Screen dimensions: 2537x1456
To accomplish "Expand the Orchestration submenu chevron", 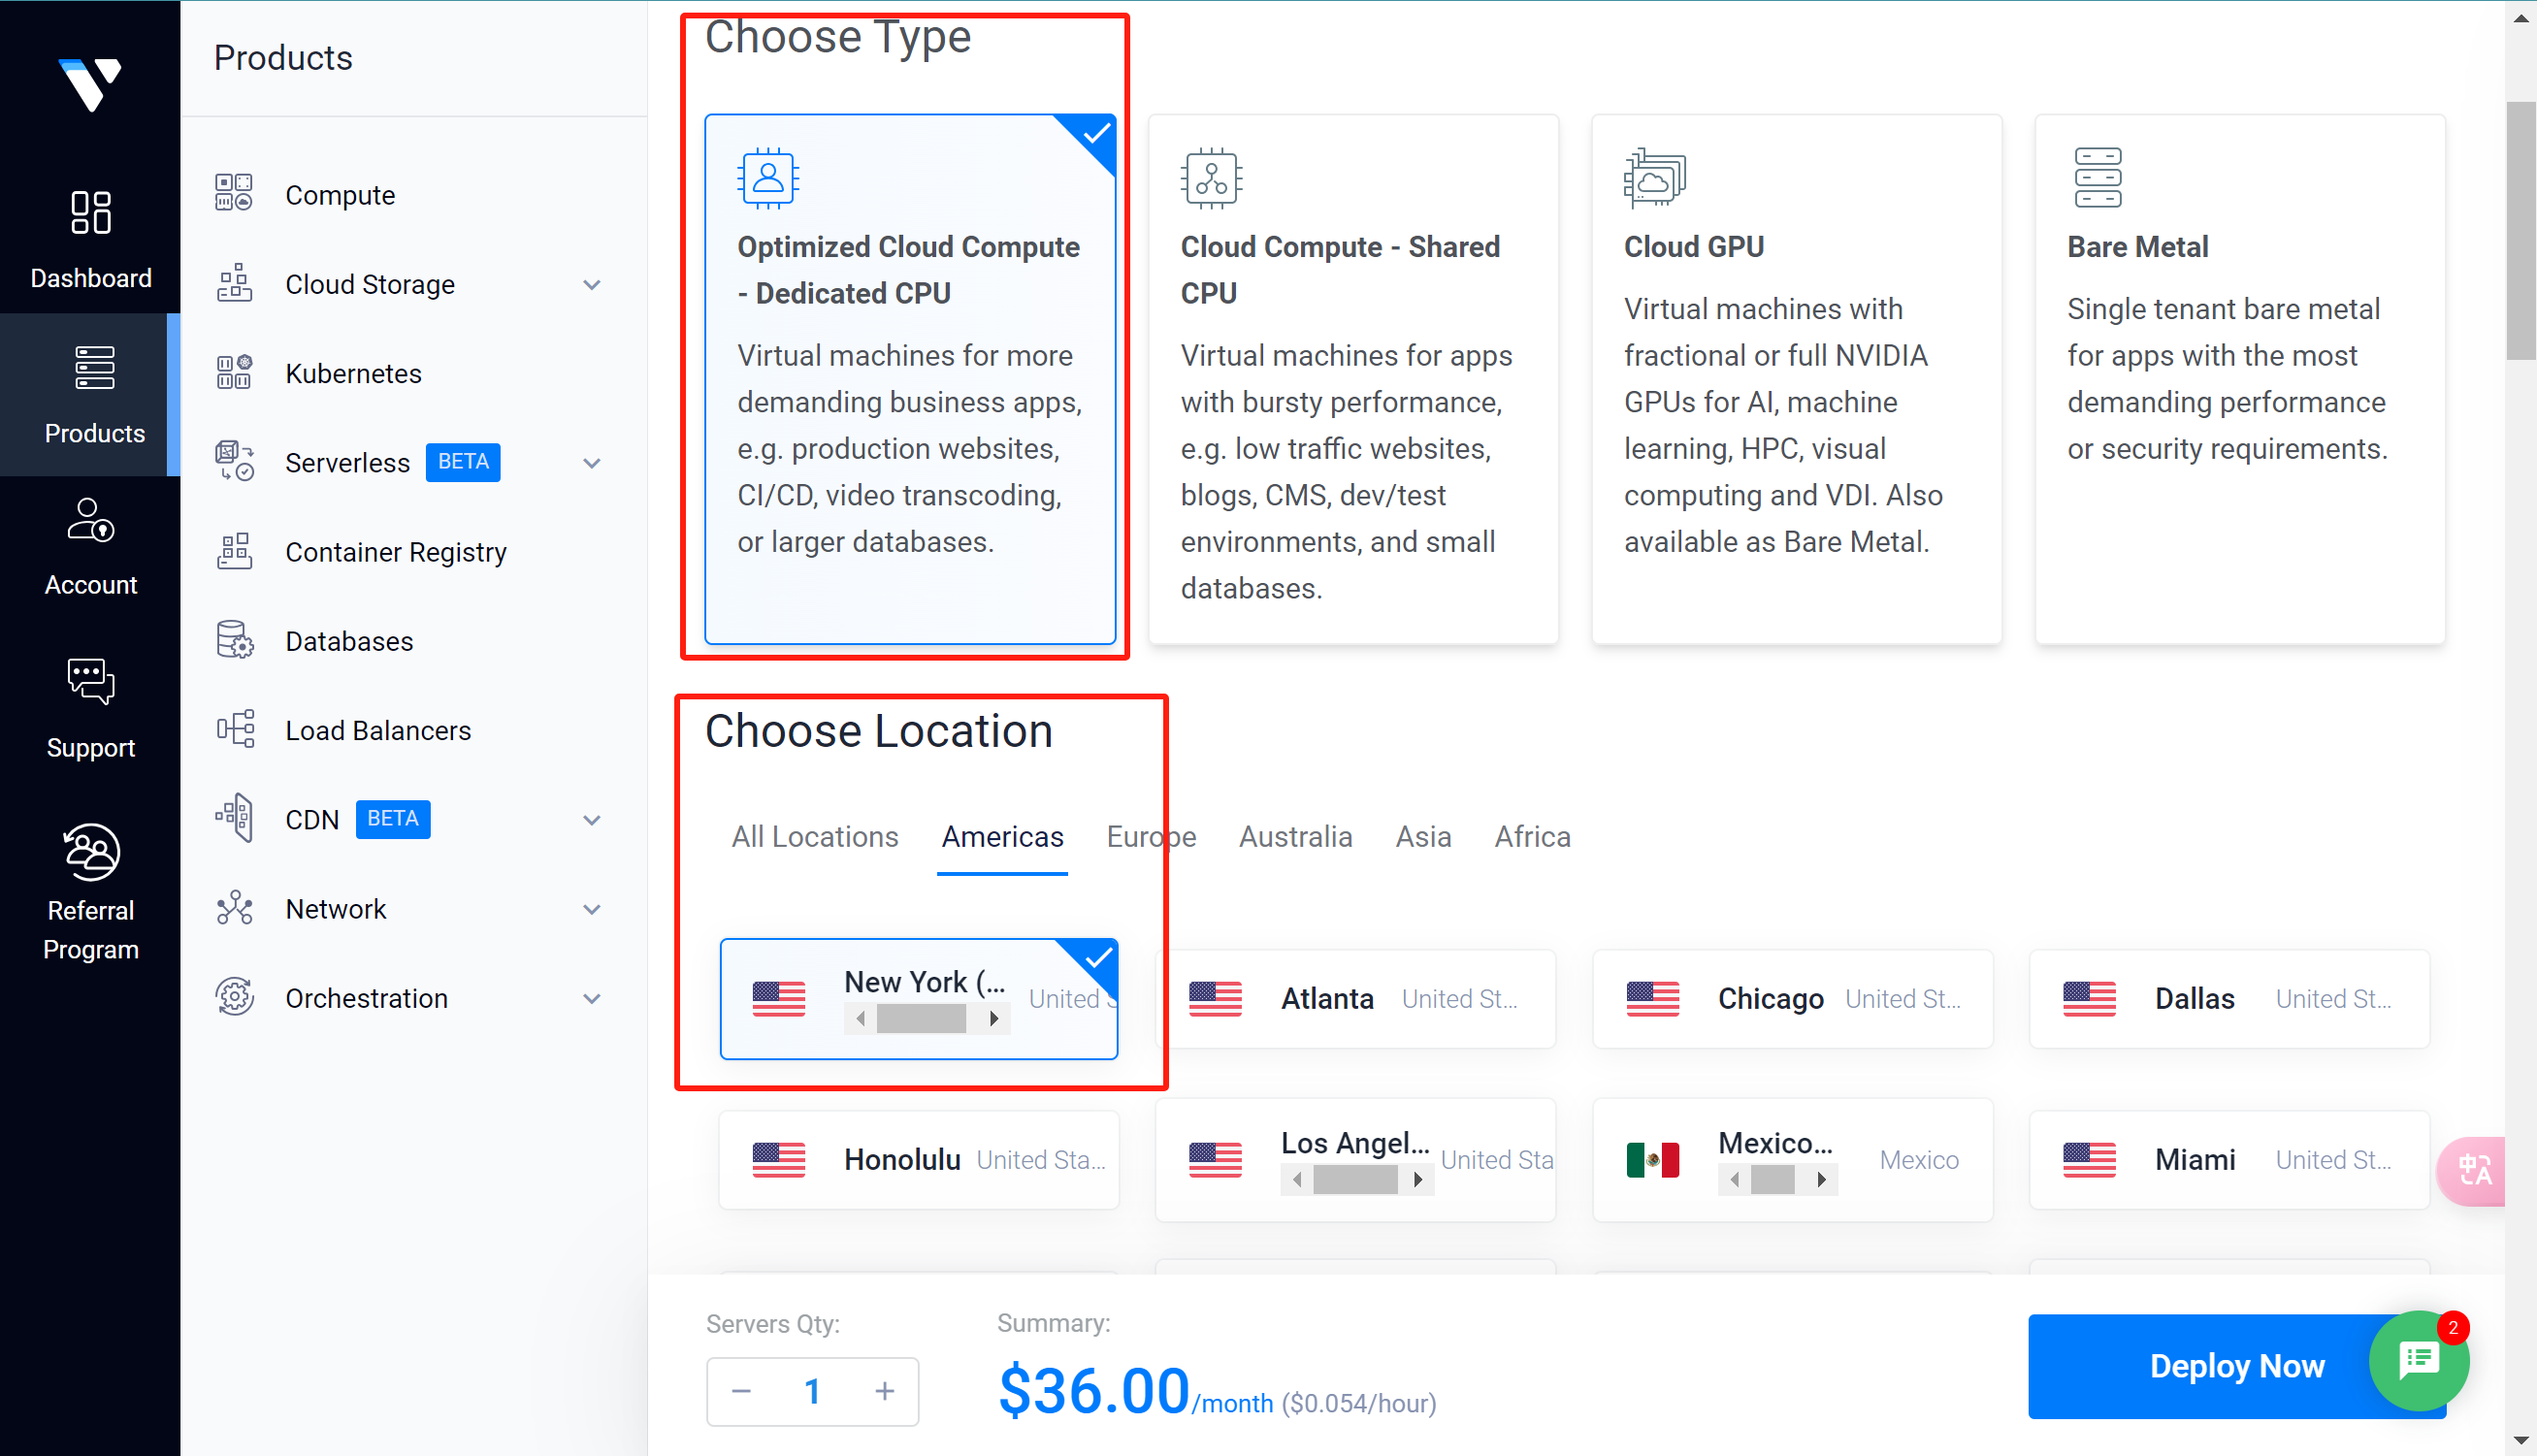I will [592, 998].
